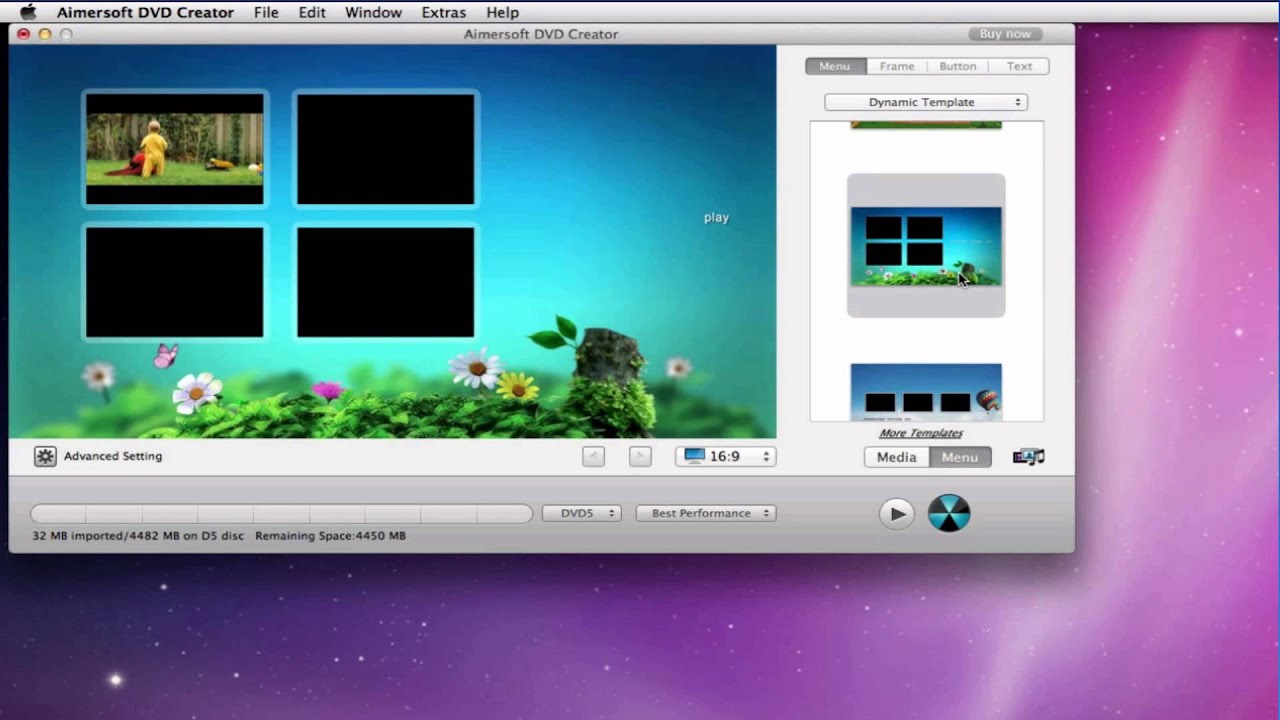The image size is (1280, 720).
Task: Open the Edit menu
Action: point(312,12)
